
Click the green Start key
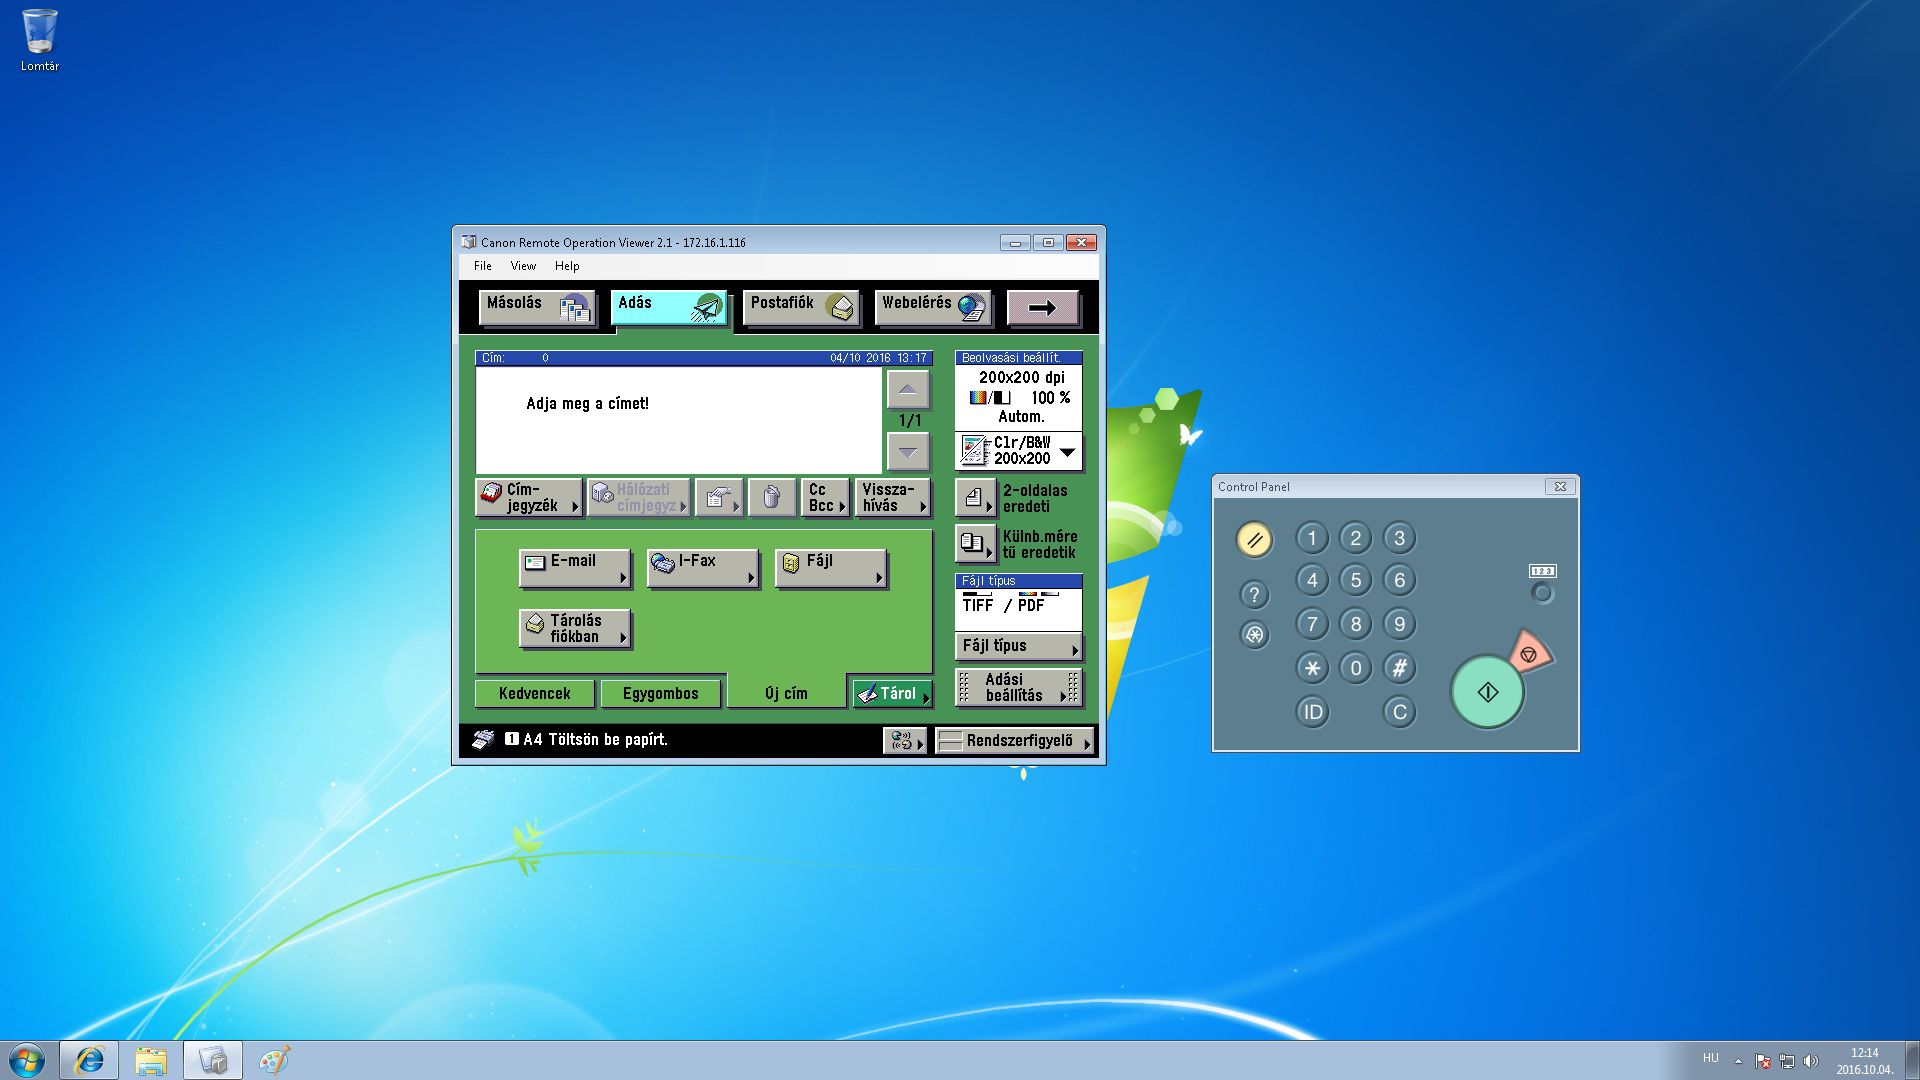1487,692
